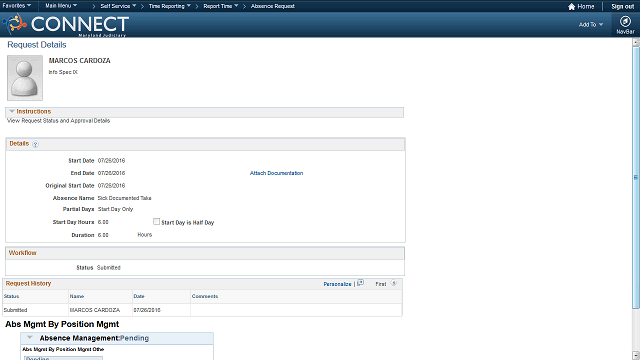Click Sign out
This screenshot has height=360, width=640.
[x=622, y=7]
